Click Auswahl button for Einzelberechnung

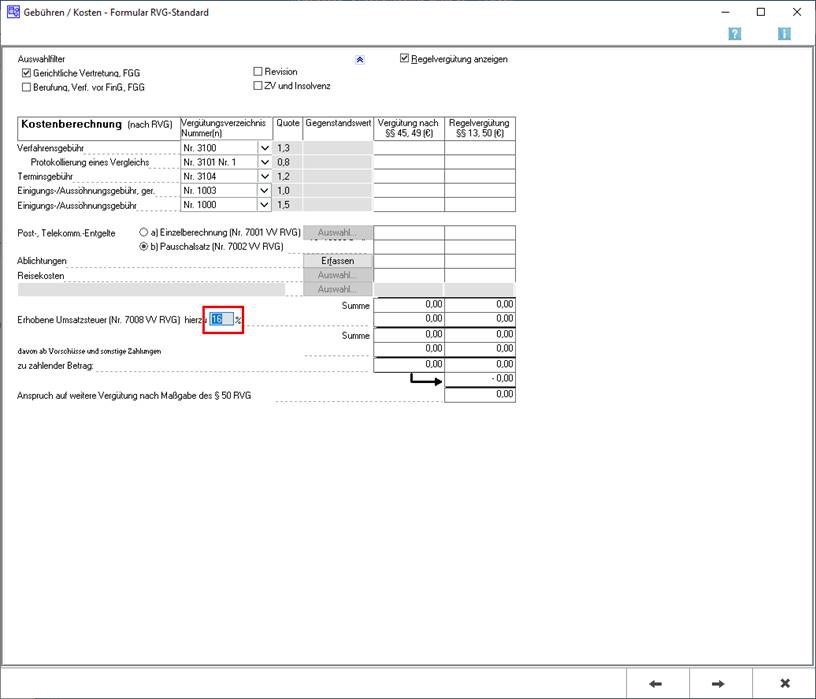[338, 233]
